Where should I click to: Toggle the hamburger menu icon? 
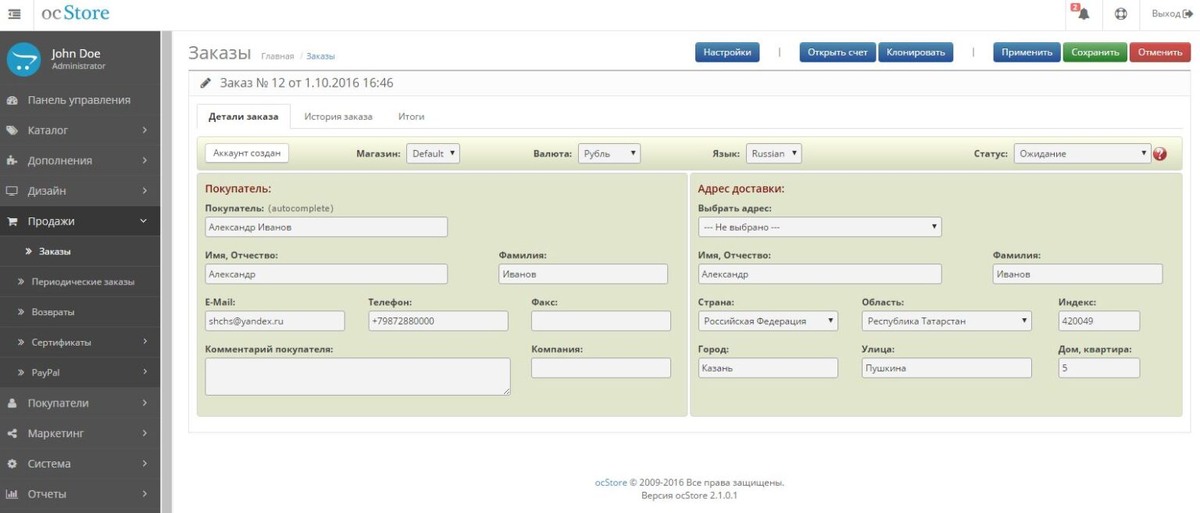[14, 14]
